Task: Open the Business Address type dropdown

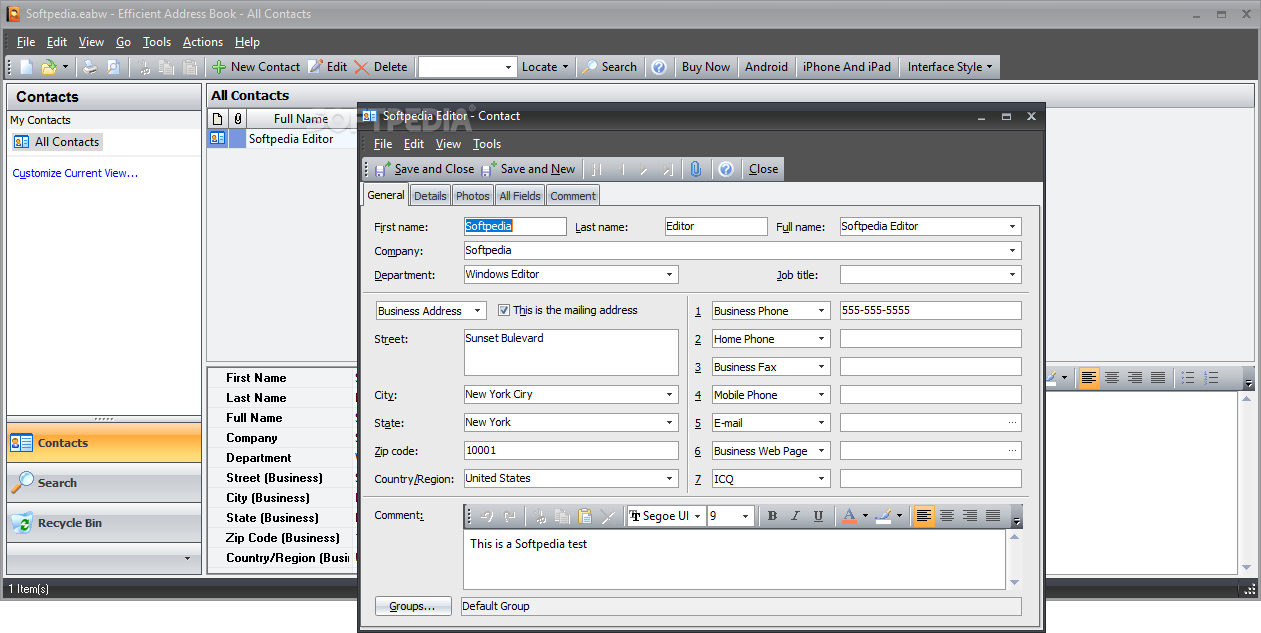Action: click(x=478, y=311)
